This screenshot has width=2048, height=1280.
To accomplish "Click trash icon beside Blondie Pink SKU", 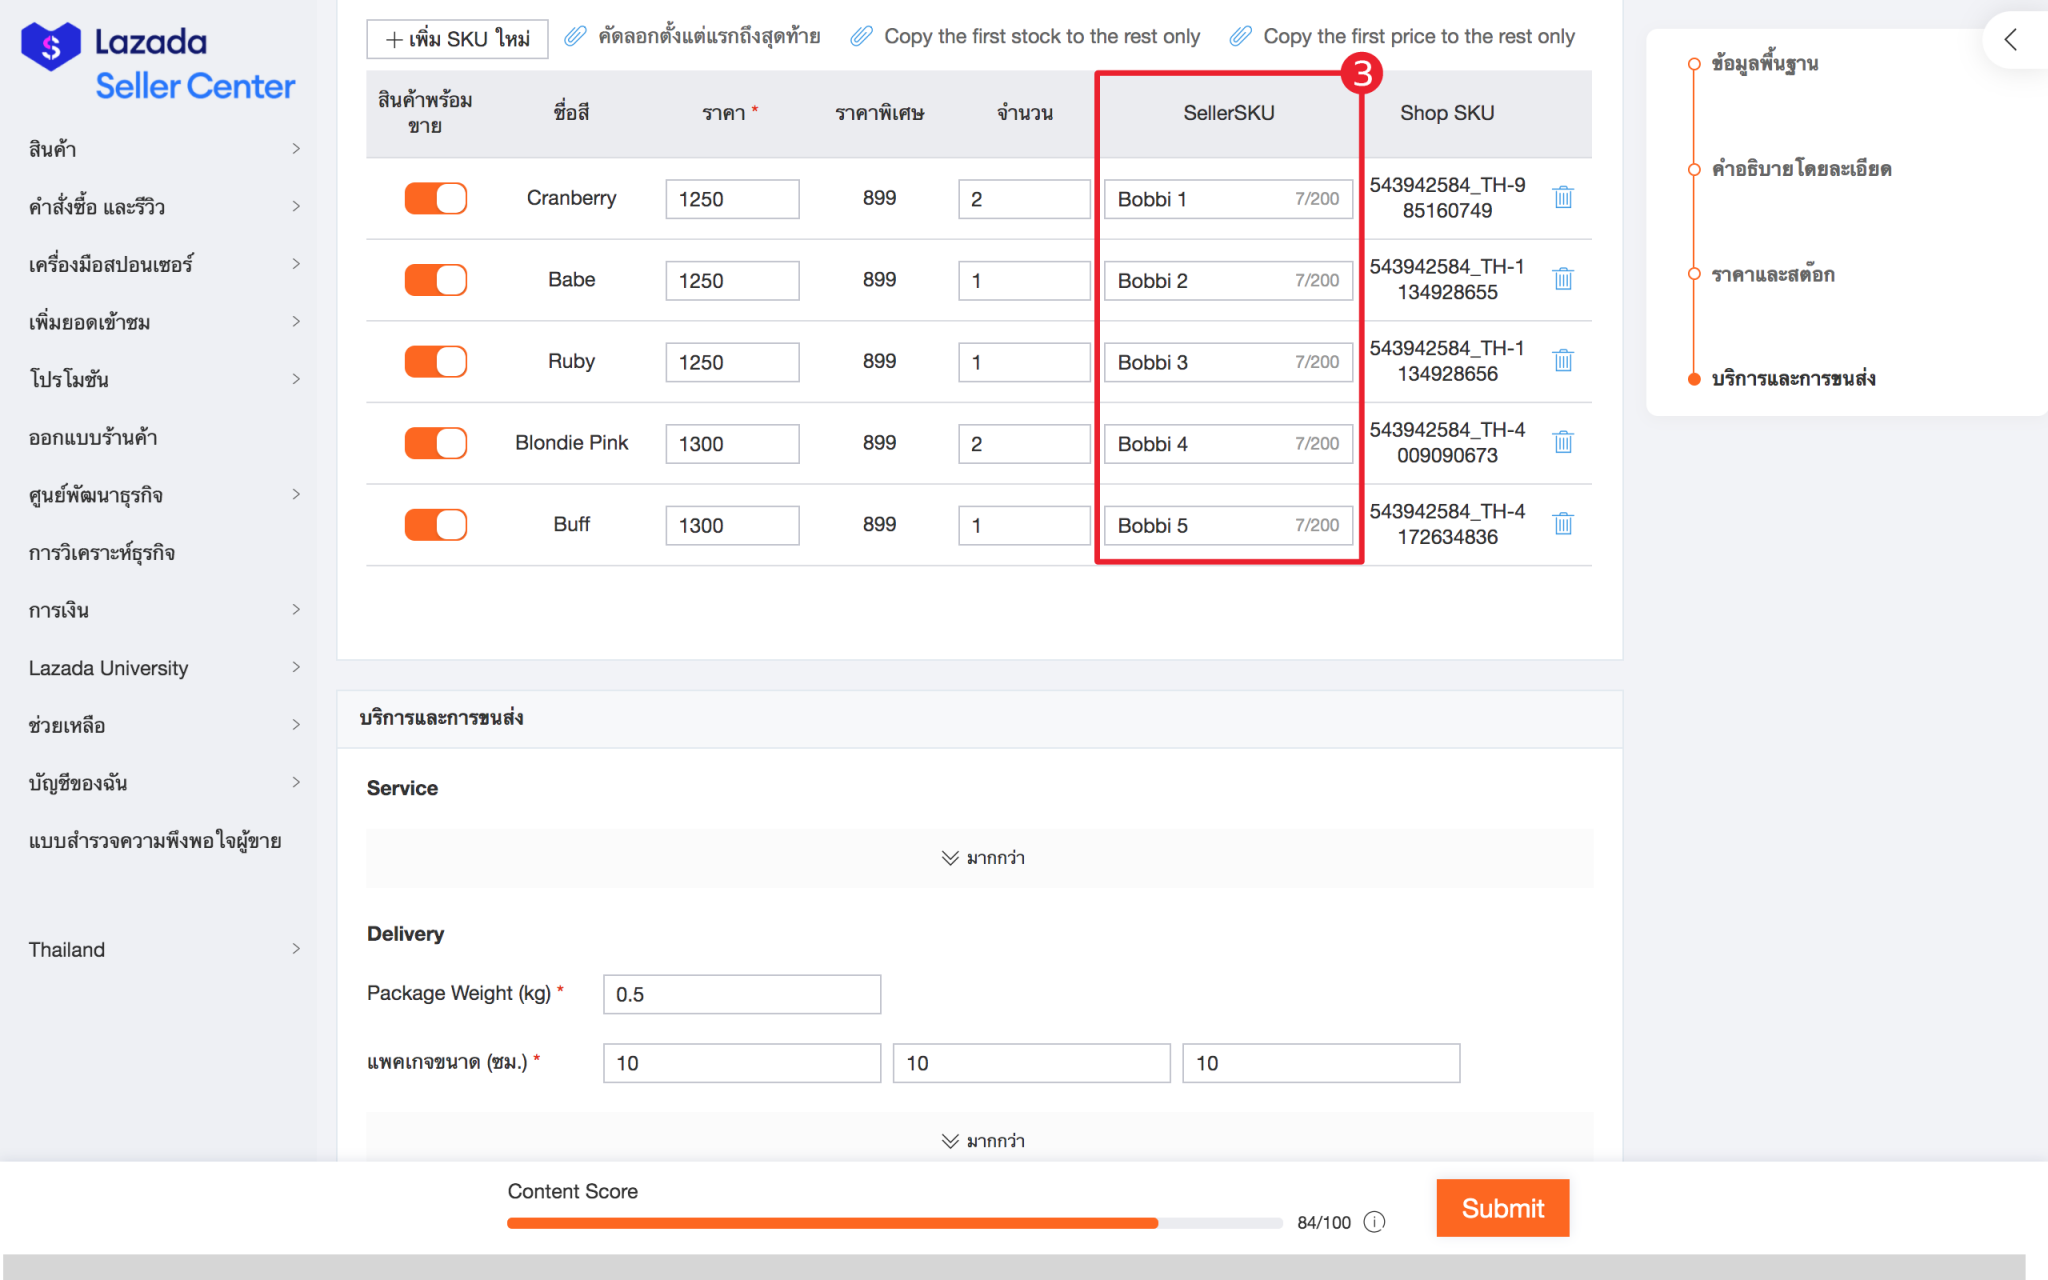I will pos(1563,442).
